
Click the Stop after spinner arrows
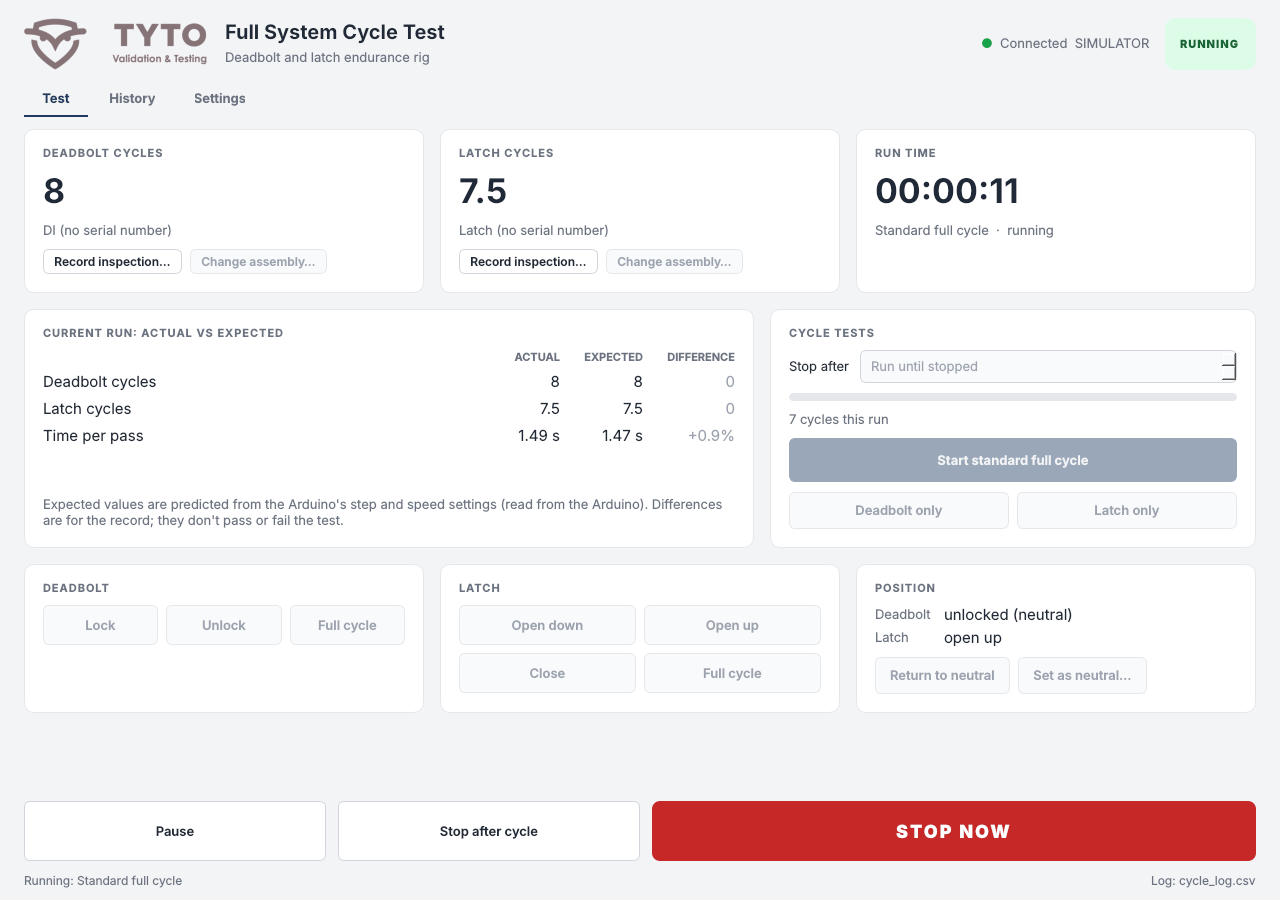tap(1229, 366)
